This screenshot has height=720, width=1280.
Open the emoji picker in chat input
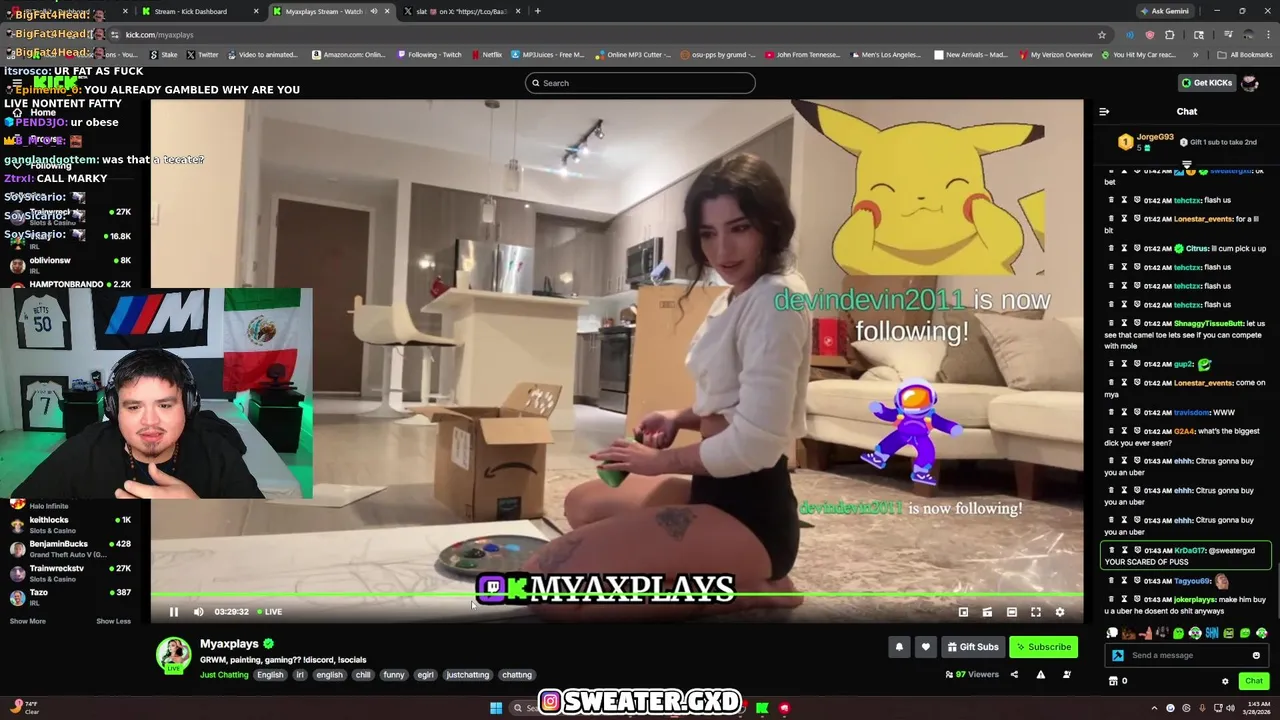(x=1256, y=656)
